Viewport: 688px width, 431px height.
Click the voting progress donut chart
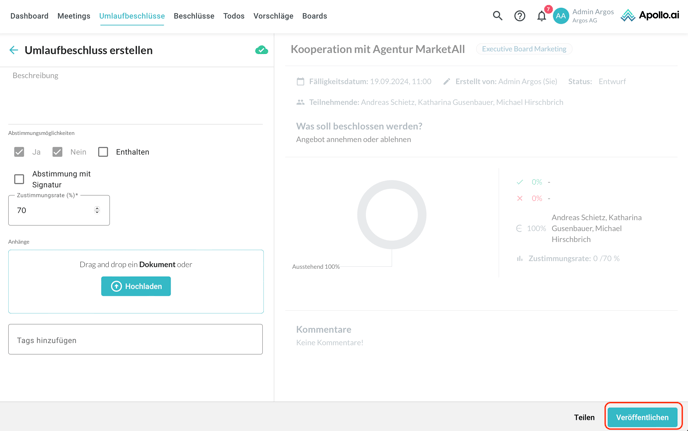[392, 214]
